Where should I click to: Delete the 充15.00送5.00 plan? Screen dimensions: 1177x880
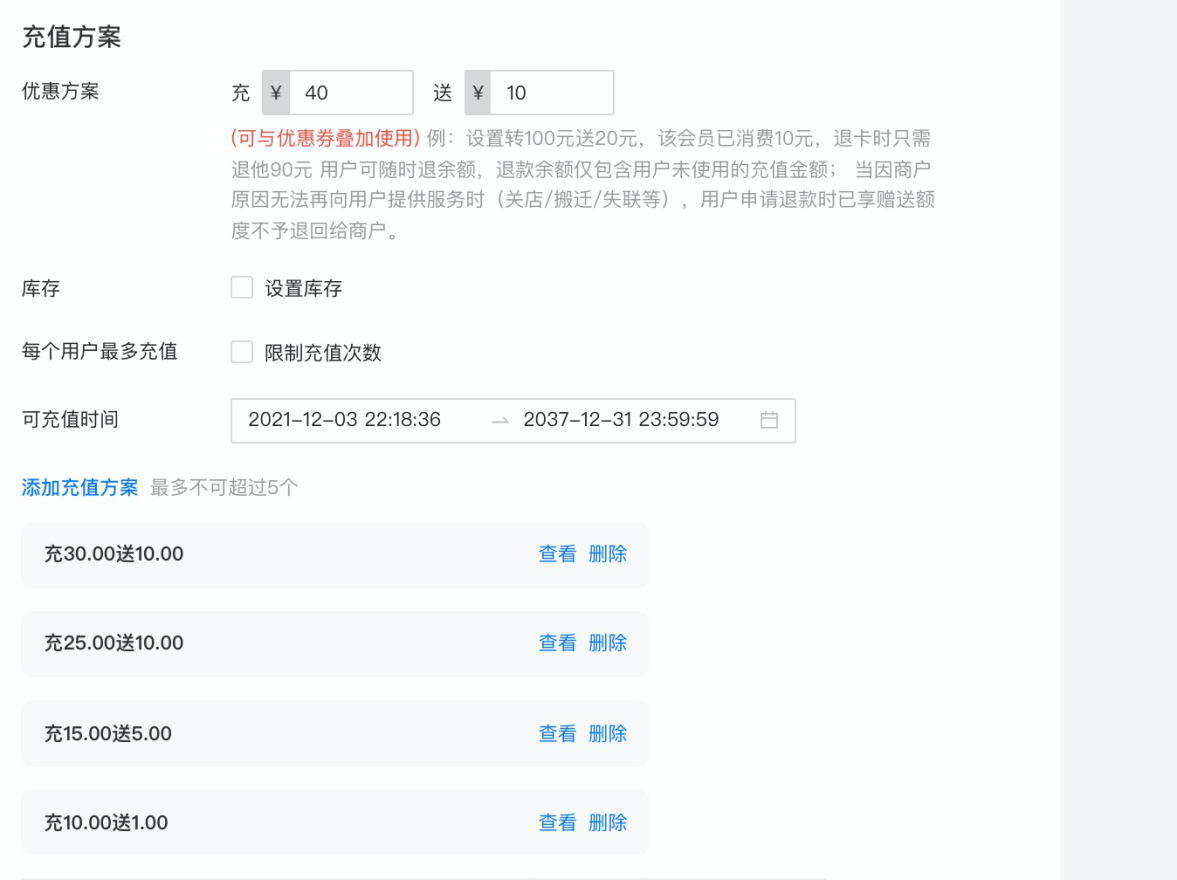(607, 734)
